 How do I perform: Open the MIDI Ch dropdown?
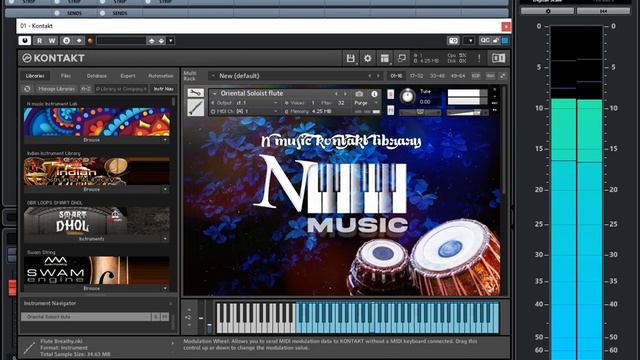(x=276, y=111)
